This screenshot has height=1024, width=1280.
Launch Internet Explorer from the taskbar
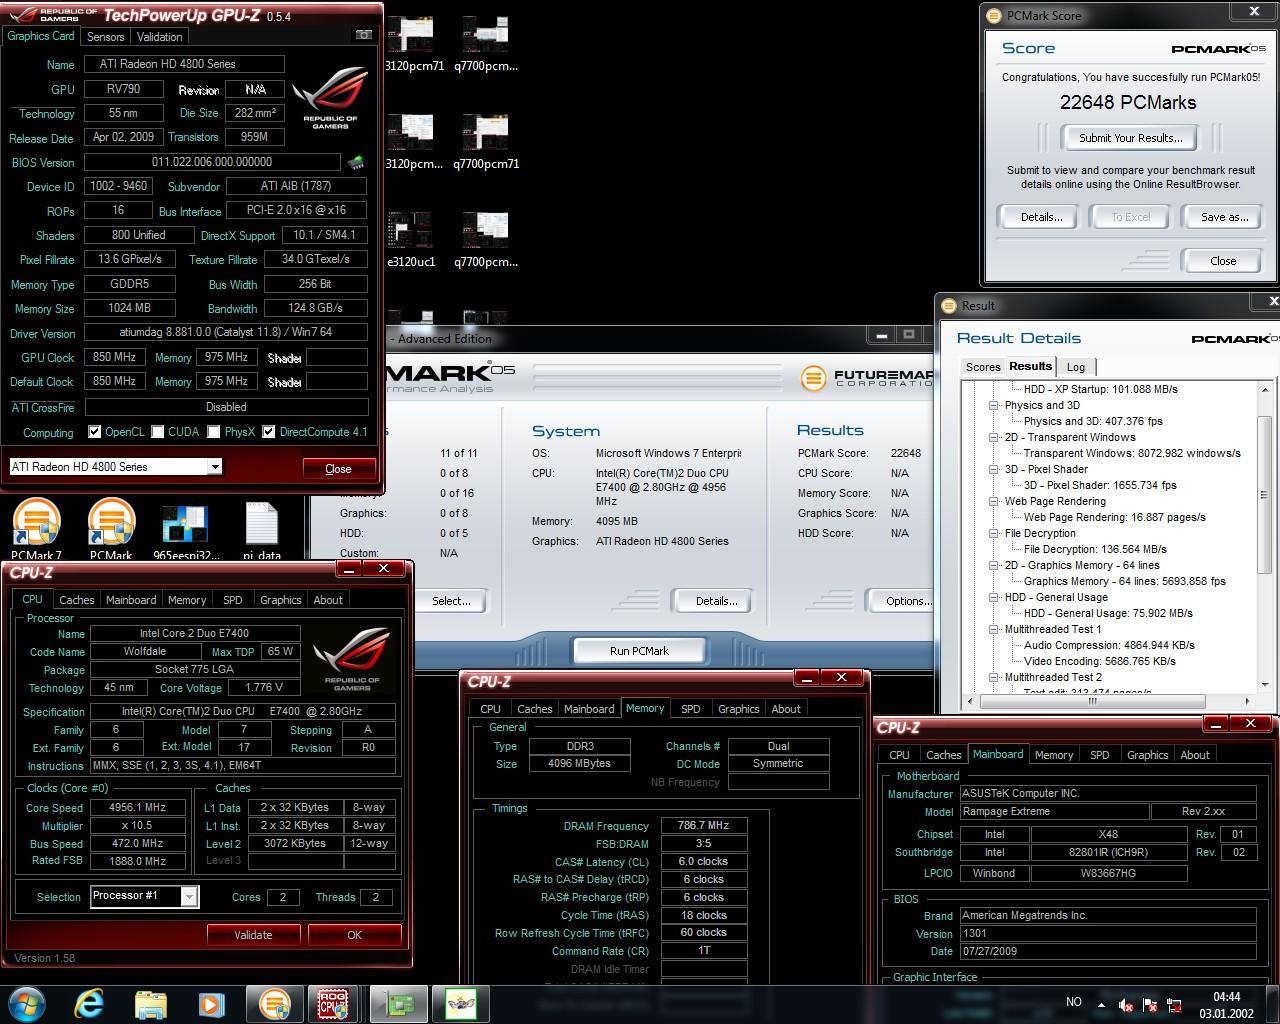coord(90,1003)
